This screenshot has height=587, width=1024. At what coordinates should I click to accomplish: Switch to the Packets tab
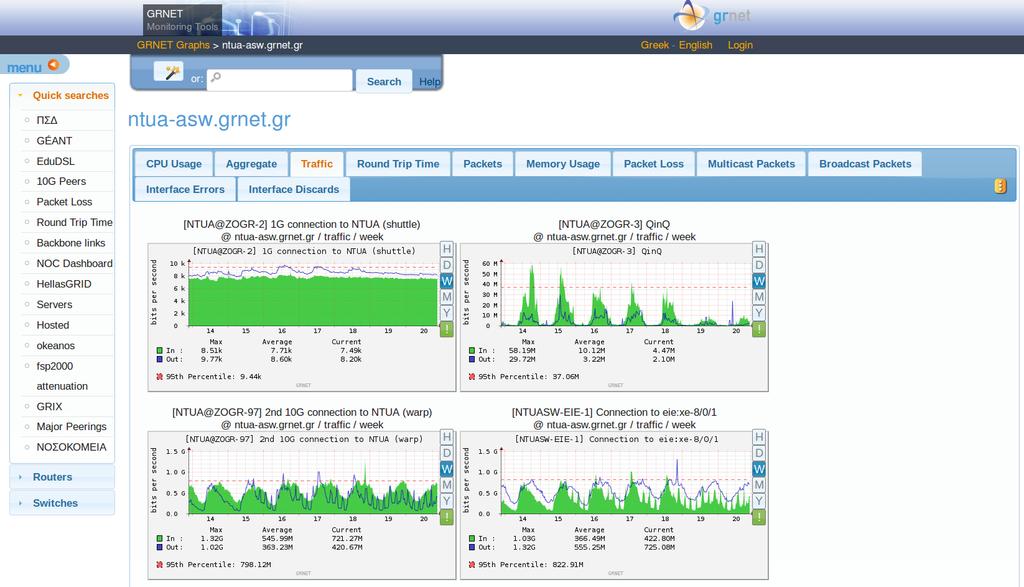point(483,164)
